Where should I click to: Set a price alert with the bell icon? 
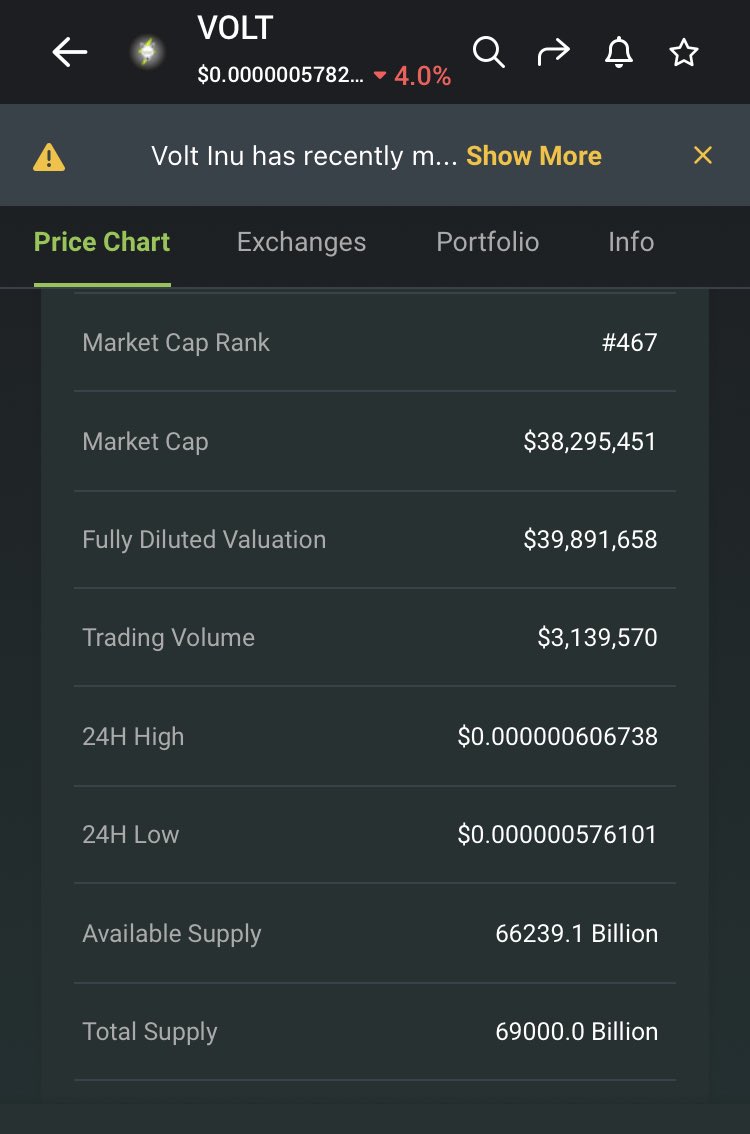[x=619, y=53]
